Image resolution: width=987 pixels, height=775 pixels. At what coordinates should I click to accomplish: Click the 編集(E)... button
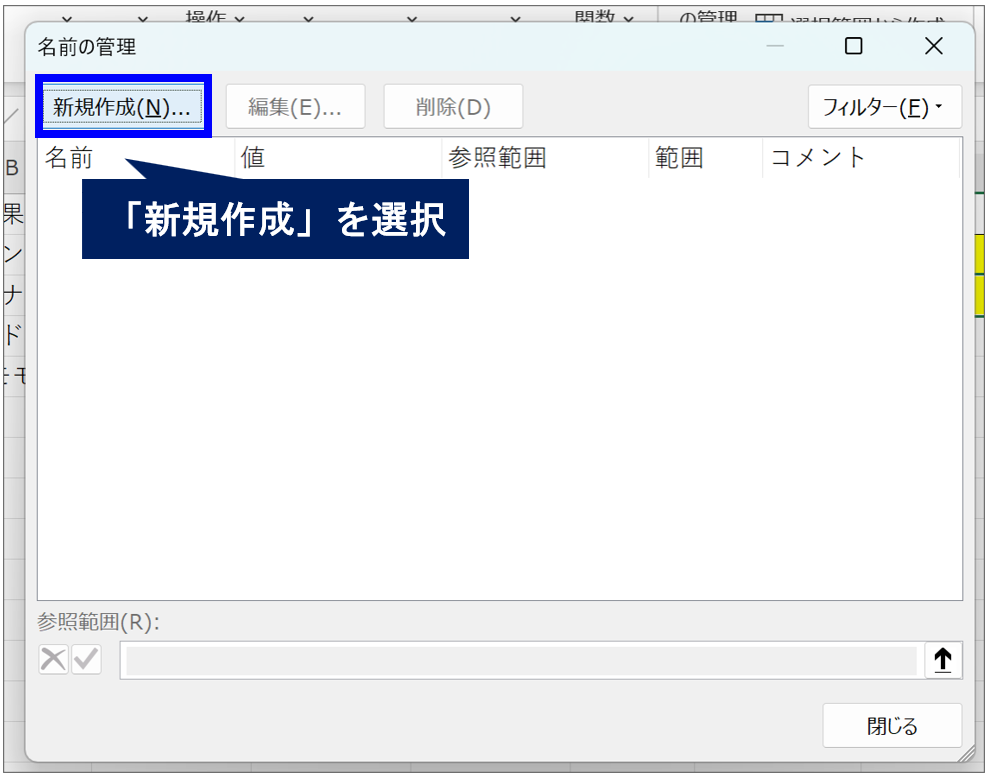(x=295, y=107)
